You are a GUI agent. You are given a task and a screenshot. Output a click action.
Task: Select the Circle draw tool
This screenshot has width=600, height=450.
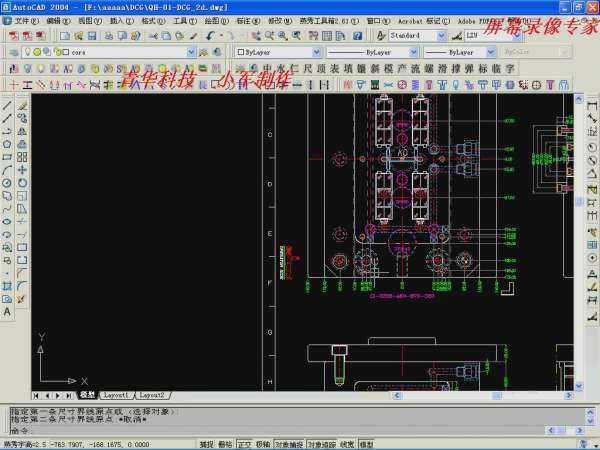[x=7, y=183]
